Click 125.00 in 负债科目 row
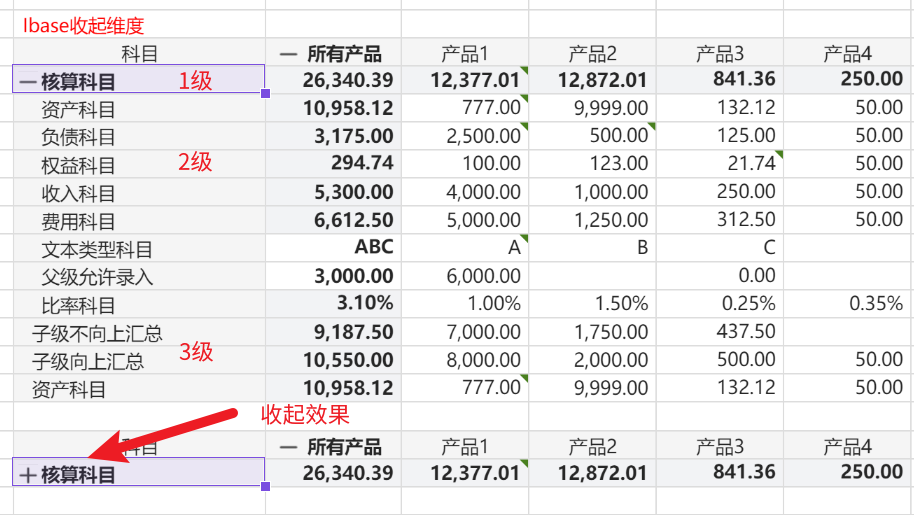This screenshot has width=914, height=515. click(x=746, y=135)
